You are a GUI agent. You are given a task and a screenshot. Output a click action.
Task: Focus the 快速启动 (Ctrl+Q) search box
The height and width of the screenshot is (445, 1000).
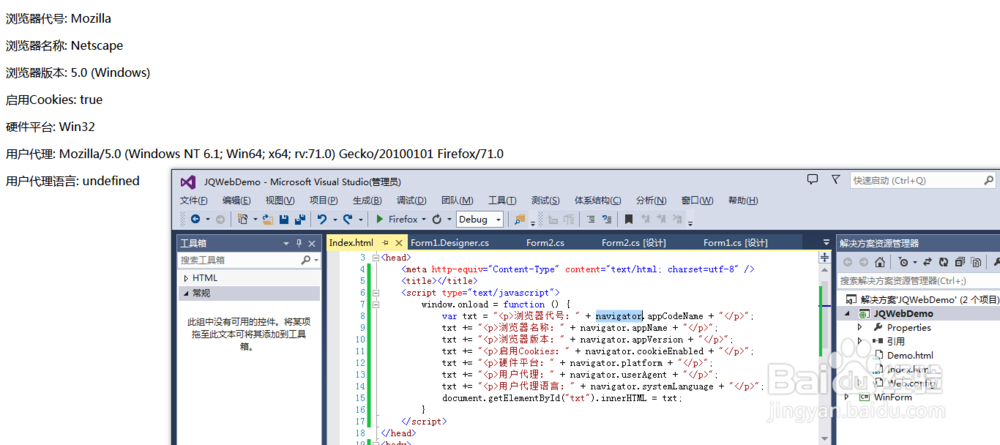point(923,180)
